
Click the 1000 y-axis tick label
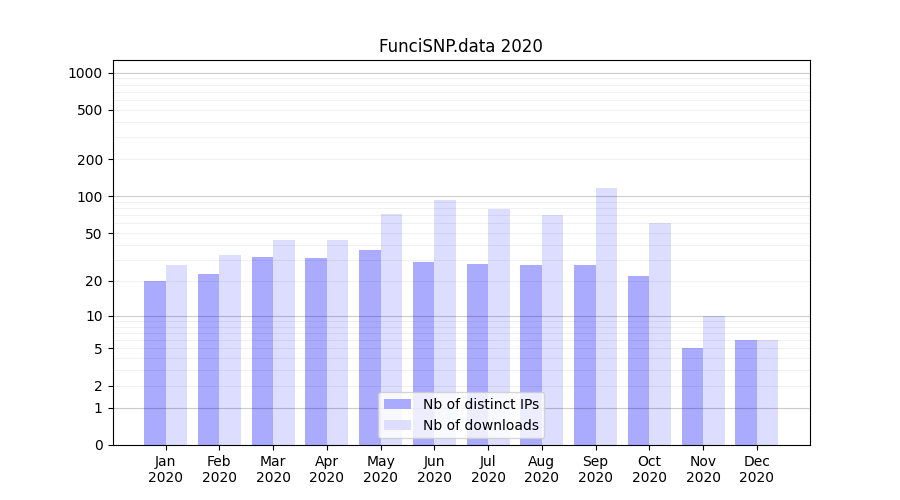85,73
